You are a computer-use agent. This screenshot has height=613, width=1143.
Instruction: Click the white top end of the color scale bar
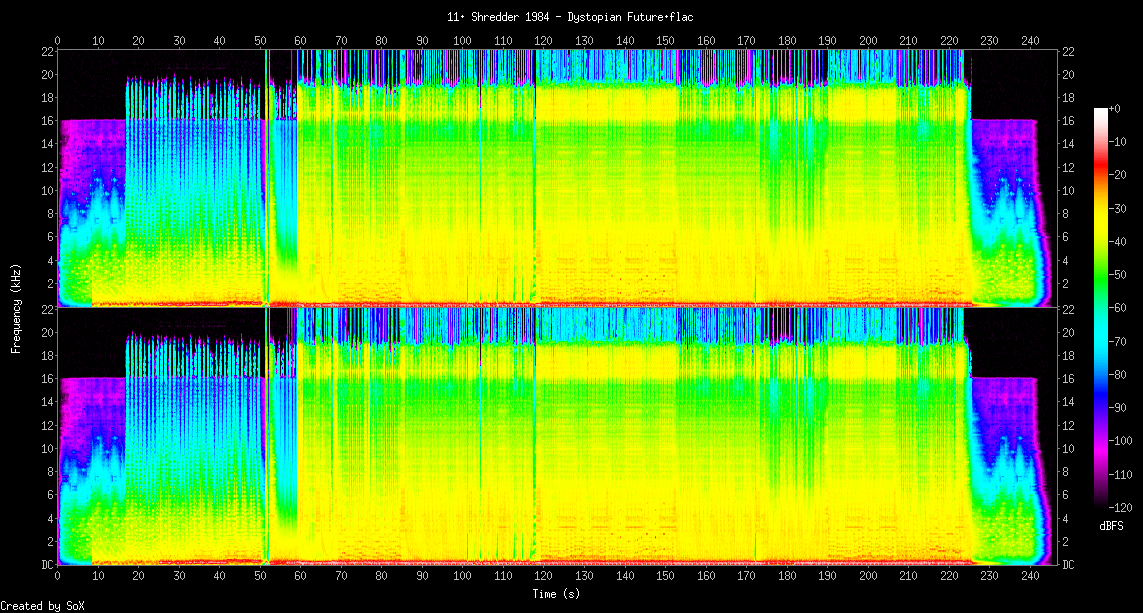(x=1100, y=111)
